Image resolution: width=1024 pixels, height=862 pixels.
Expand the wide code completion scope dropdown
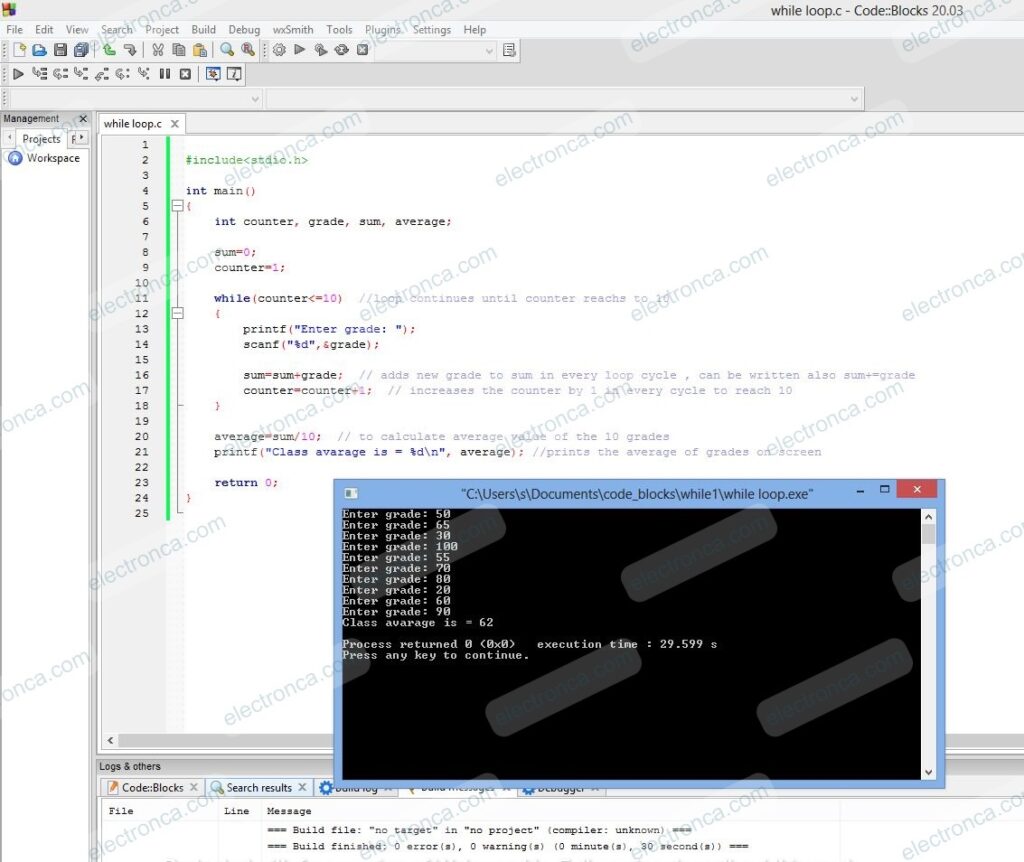click(853, 99)
